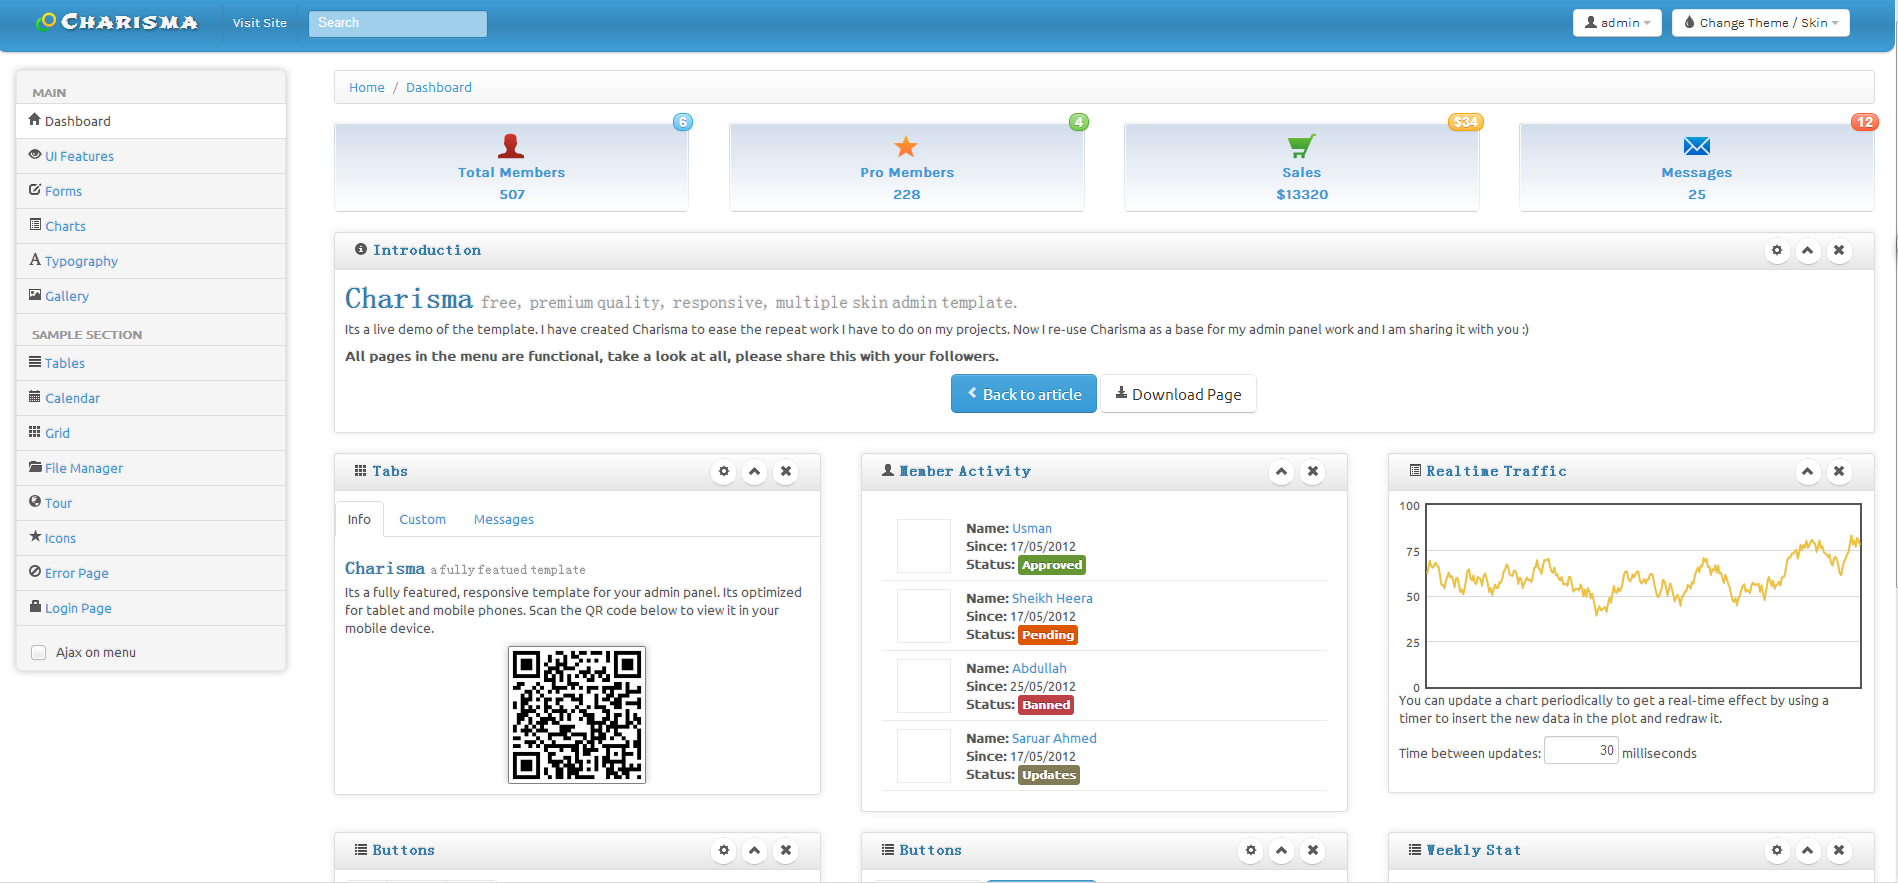This screenshot has height=883, width=1898.
Task: Close the middle Buttons panel
Action: [x=1313, y=851]
